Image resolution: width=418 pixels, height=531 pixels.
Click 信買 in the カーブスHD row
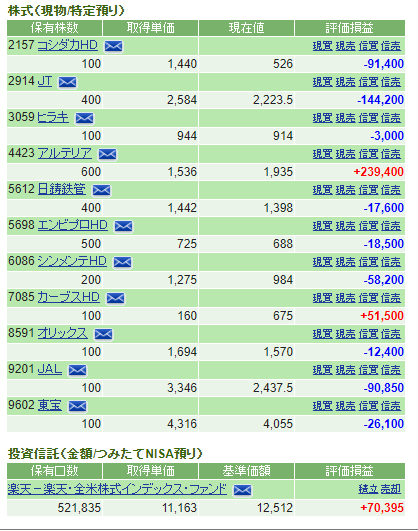pos(368,298)
